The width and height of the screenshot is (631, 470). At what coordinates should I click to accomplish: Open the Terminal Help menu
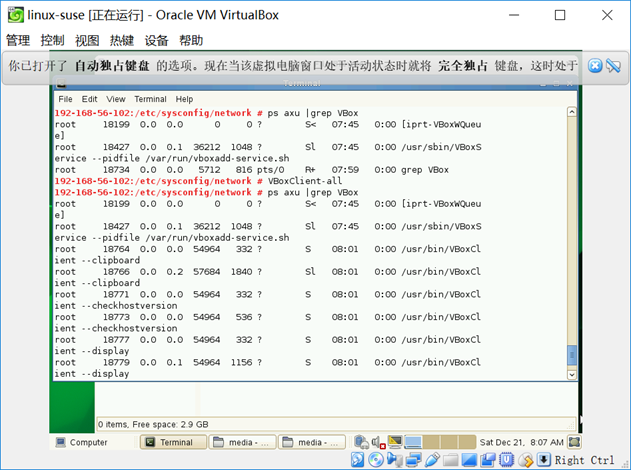184,99
